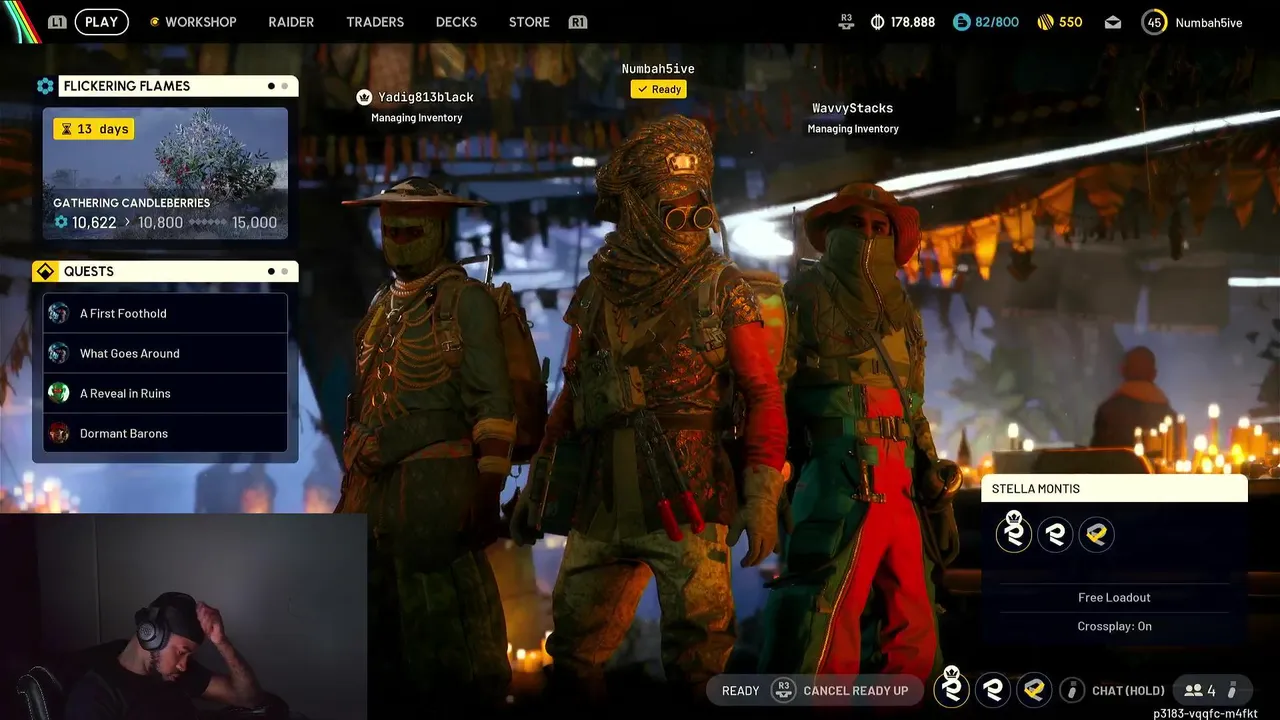This screenshot has width=1280, height=720.
Task: Click the 10,622 merit value
Action: click(94, 223)
